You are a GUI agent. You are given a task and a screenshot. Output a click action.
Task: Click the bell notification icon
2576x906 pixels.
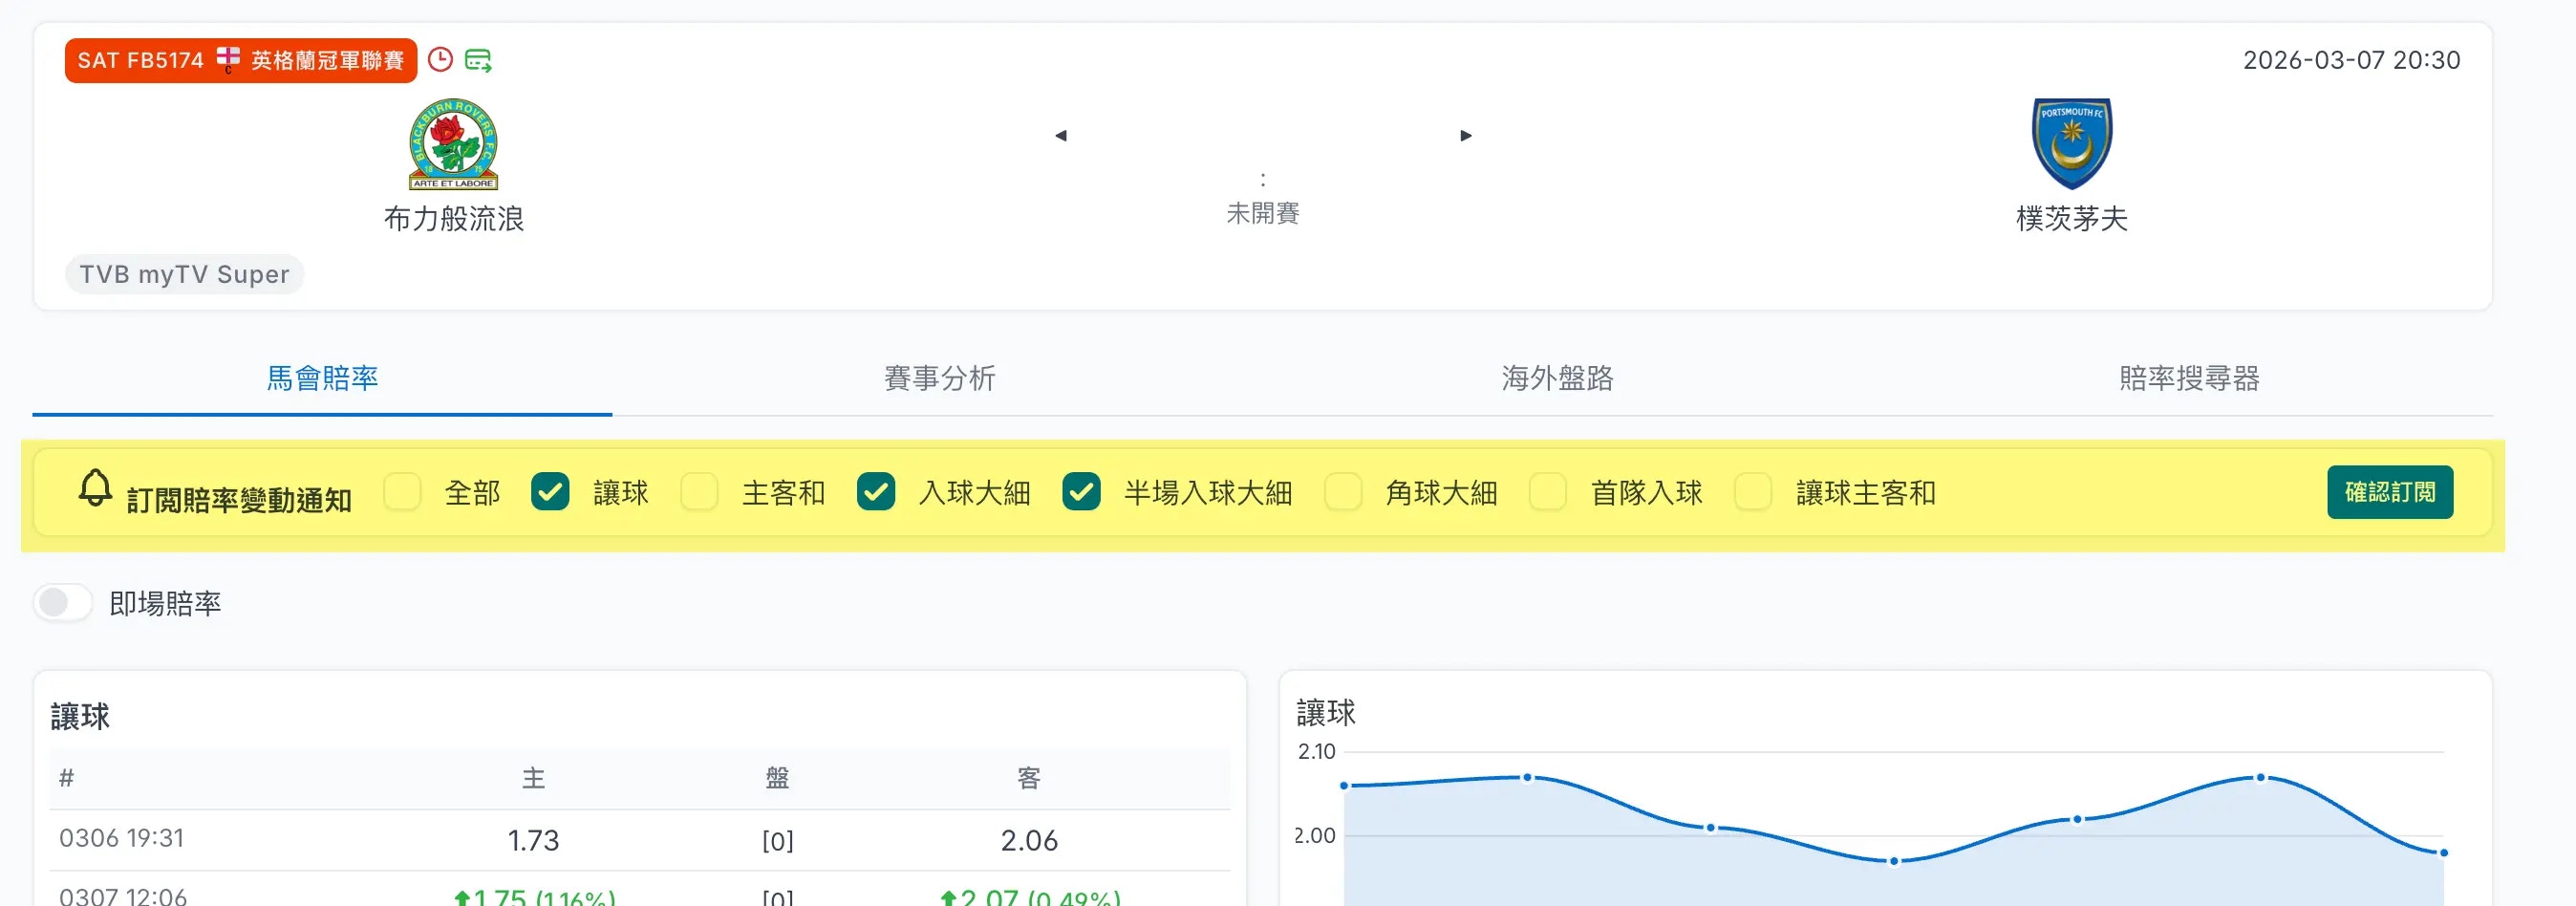click(x=95, y=488)
